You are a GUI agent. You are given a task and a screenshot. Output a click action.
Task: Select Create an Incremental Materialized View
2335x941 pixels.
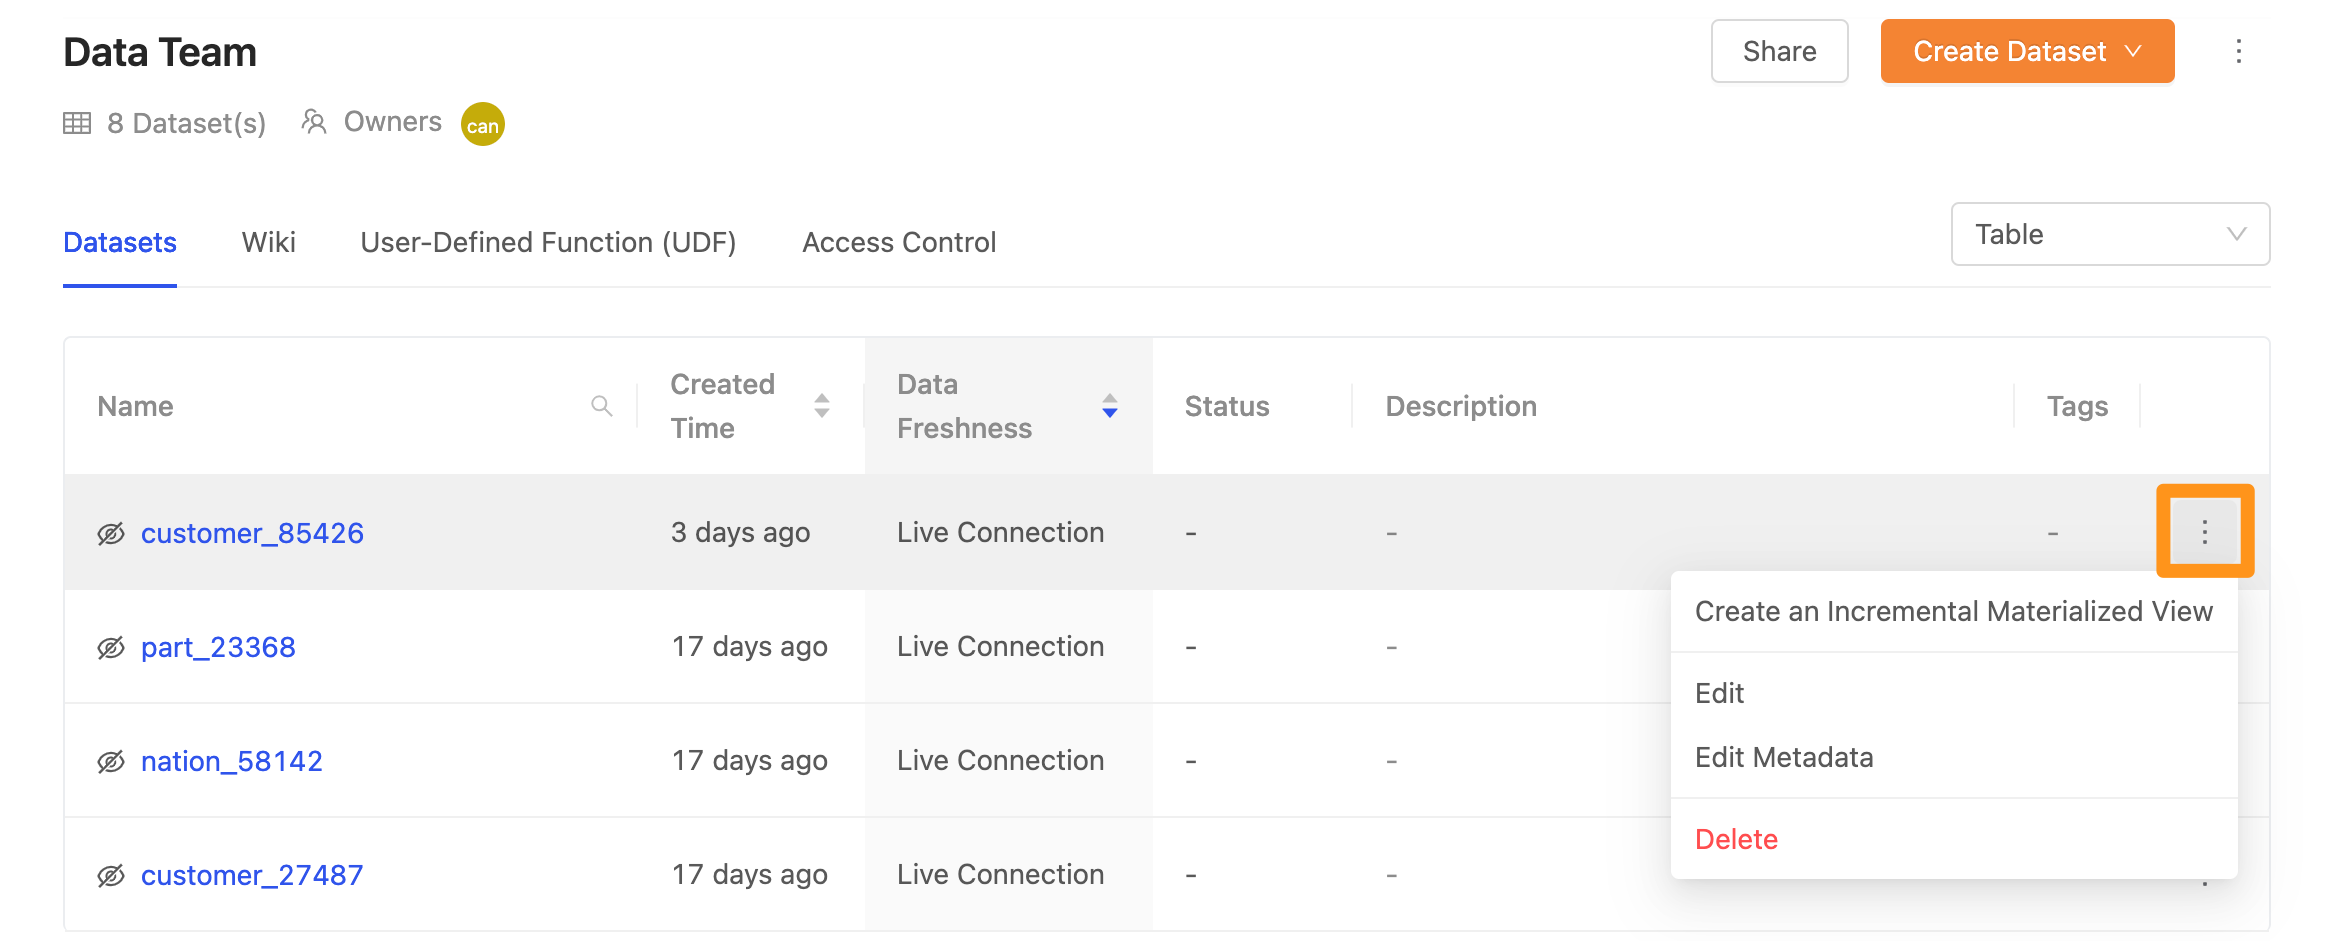point(1953,611)
